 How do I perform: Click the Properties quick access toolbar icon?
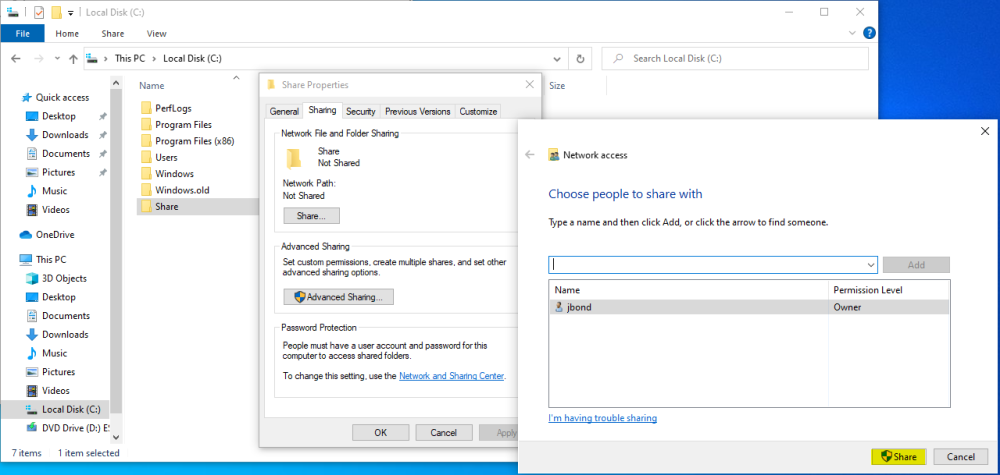[39, 12]
